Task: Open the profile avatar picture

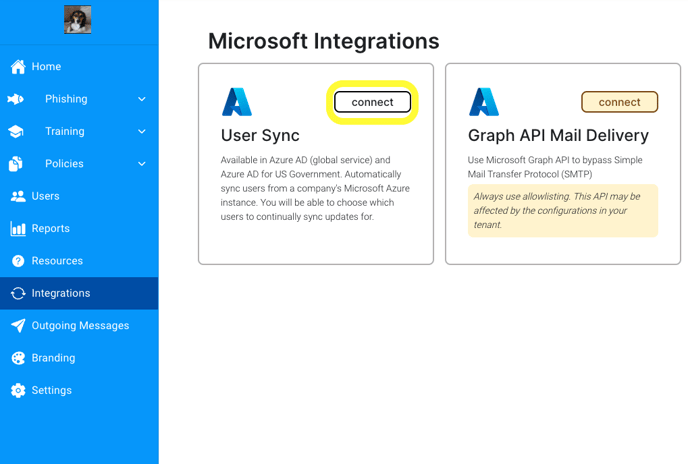Action: pyautogui.click(x=78, y=19)
